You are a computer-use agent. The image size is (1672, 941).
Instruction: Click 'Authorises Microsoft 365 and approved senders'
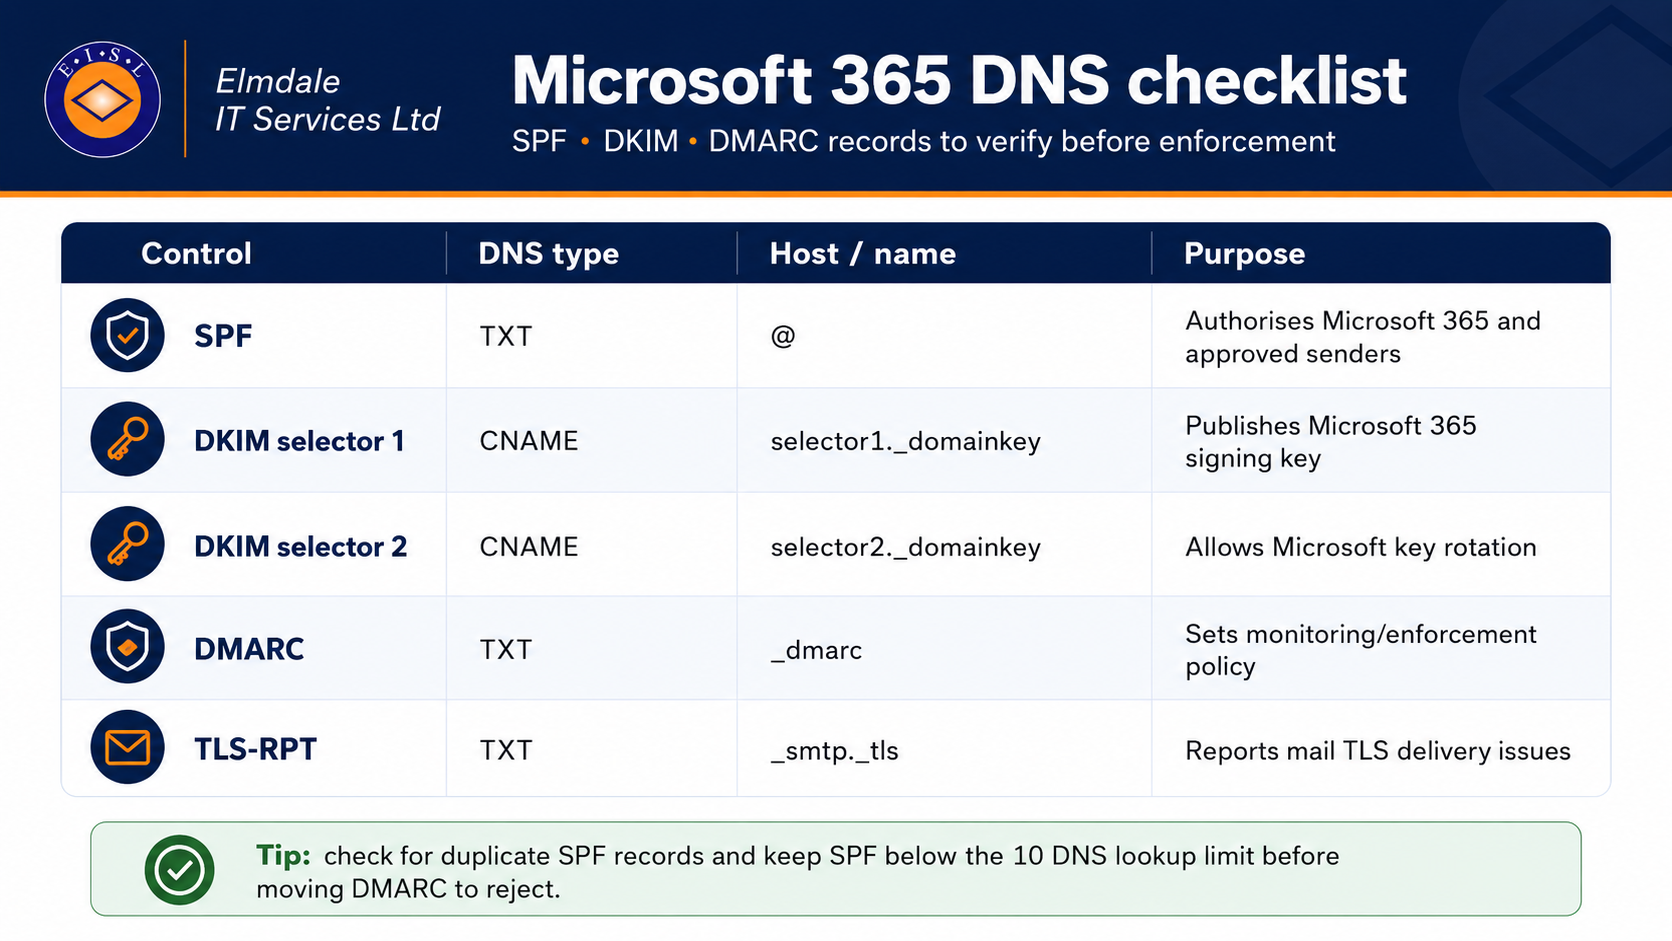point(1363,337)
